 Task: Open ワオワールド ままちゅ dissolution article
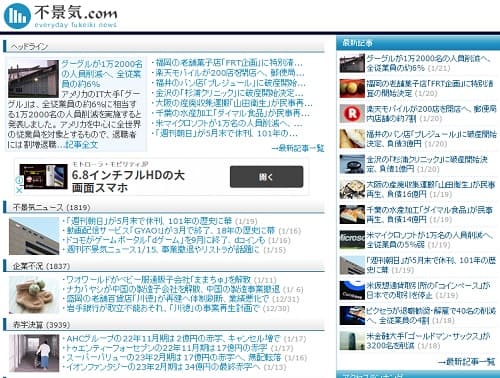click(158, 280)
